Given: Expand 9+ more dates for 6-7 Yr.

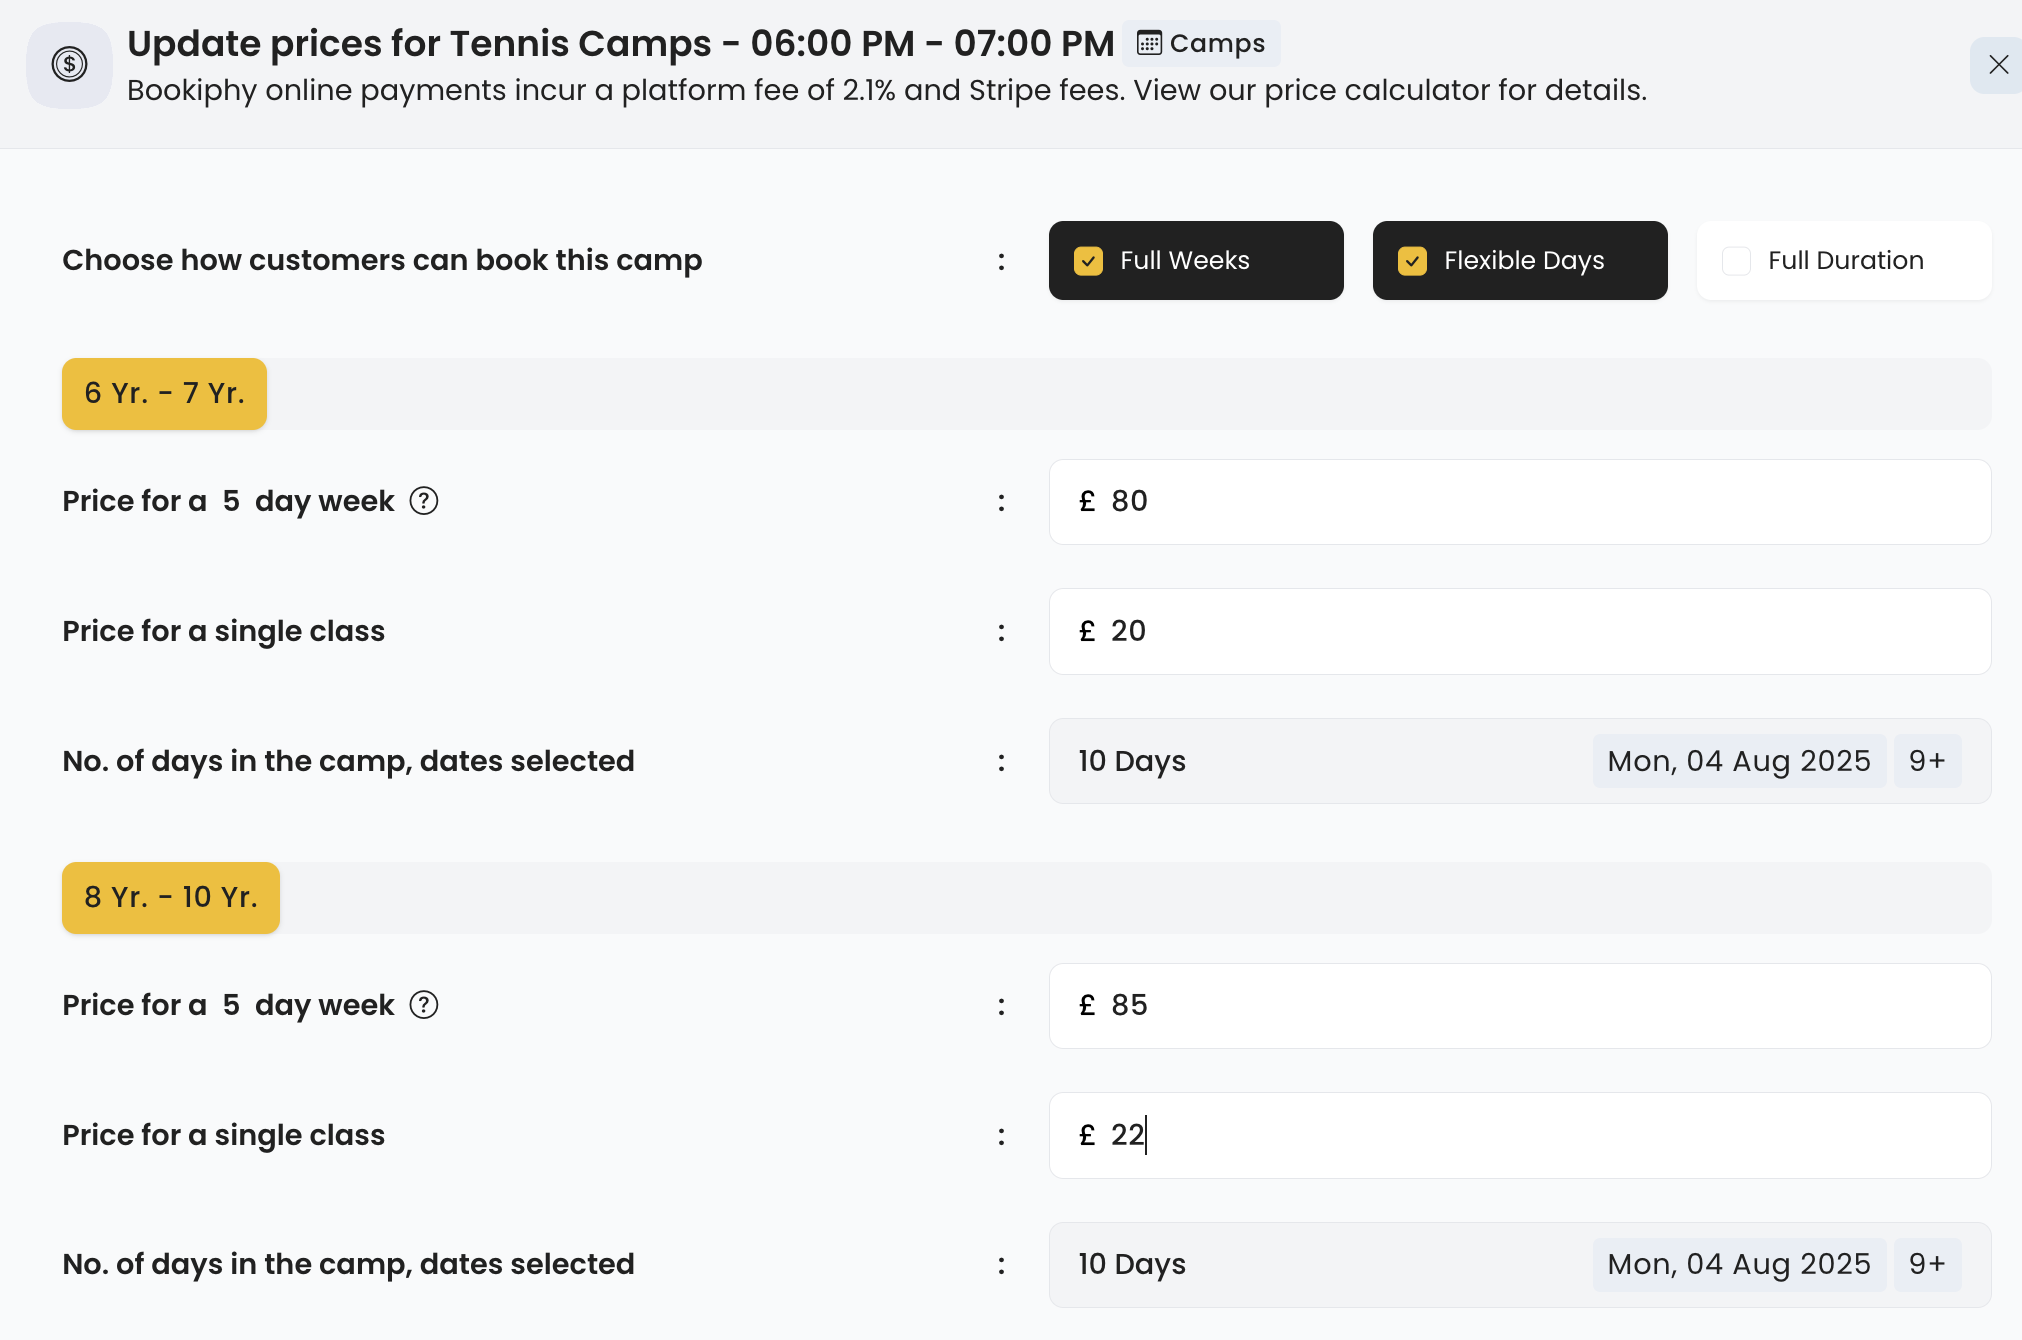Looking at the screenshot, I should point(1927,761).
